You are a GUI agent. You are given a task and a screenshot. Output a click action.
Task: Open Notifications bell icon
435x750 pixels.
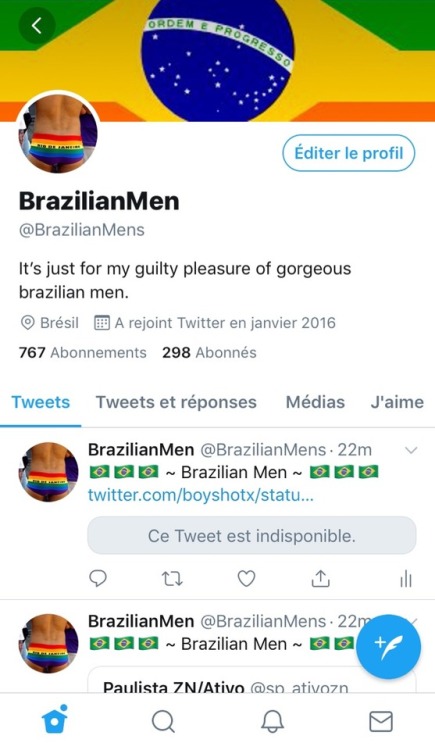point(272,721)
